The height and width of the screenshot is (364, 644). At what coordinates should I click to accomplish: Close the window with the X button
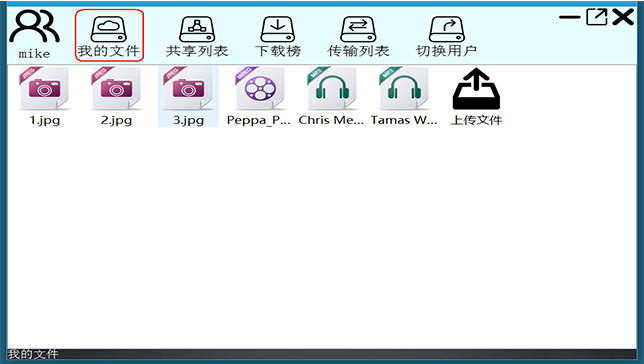[623, 17]
